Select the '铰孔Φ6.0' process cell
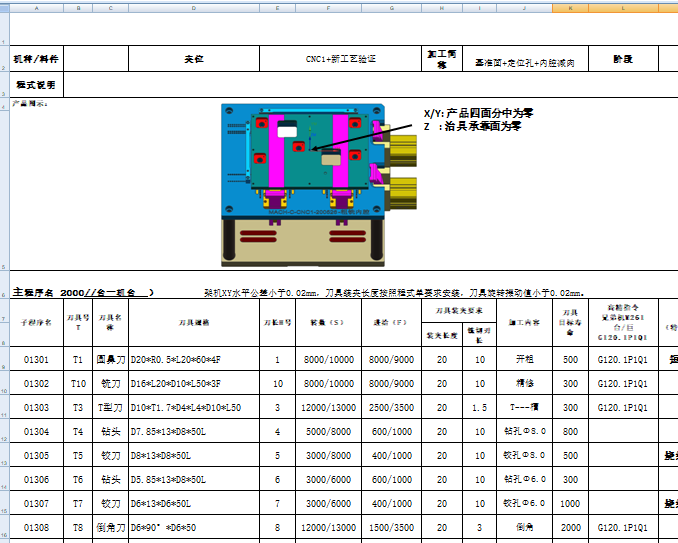Image resolution: width=678 pixels, height=543 pixels. (524, 503)
